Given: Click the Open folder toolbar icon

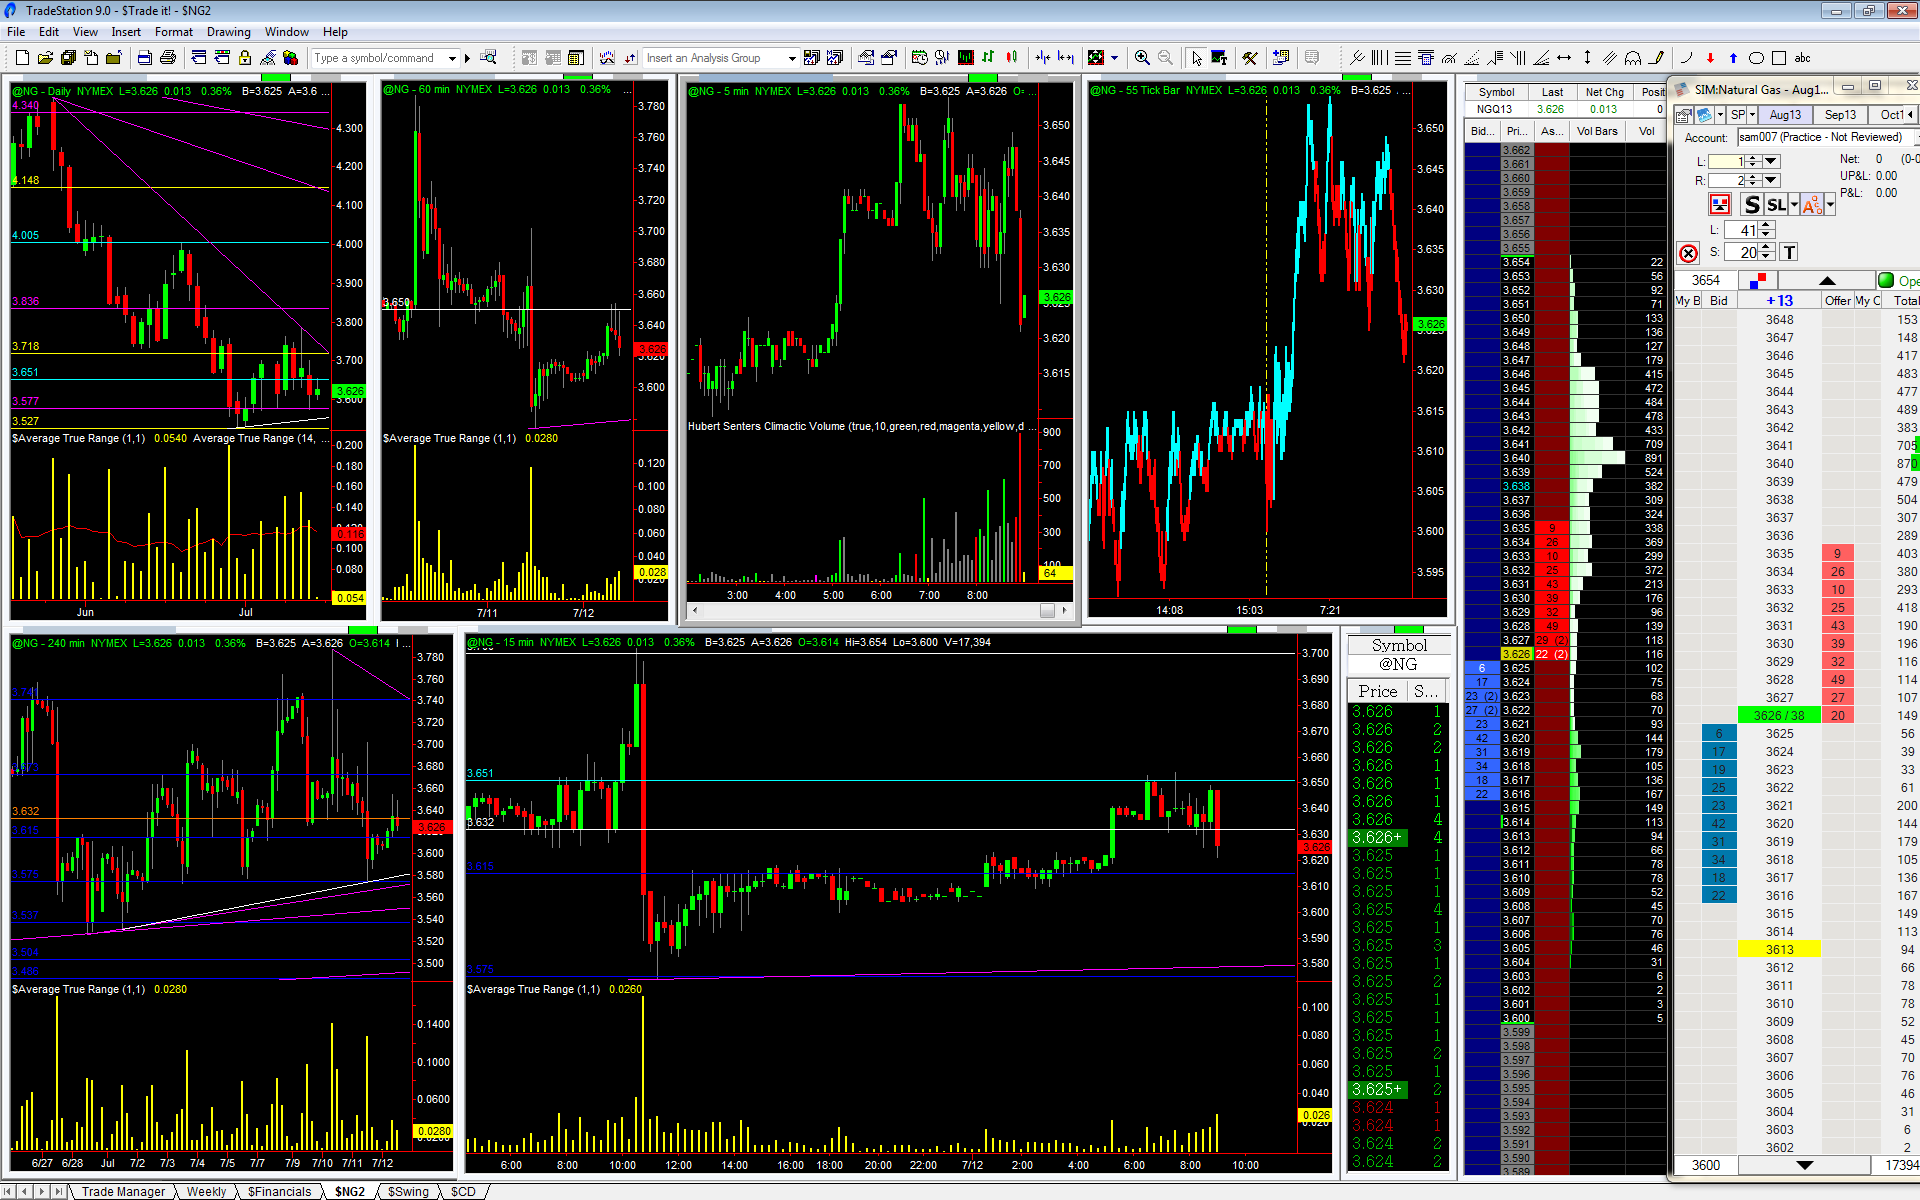Looking at the screenshot, I should point(45,58).
